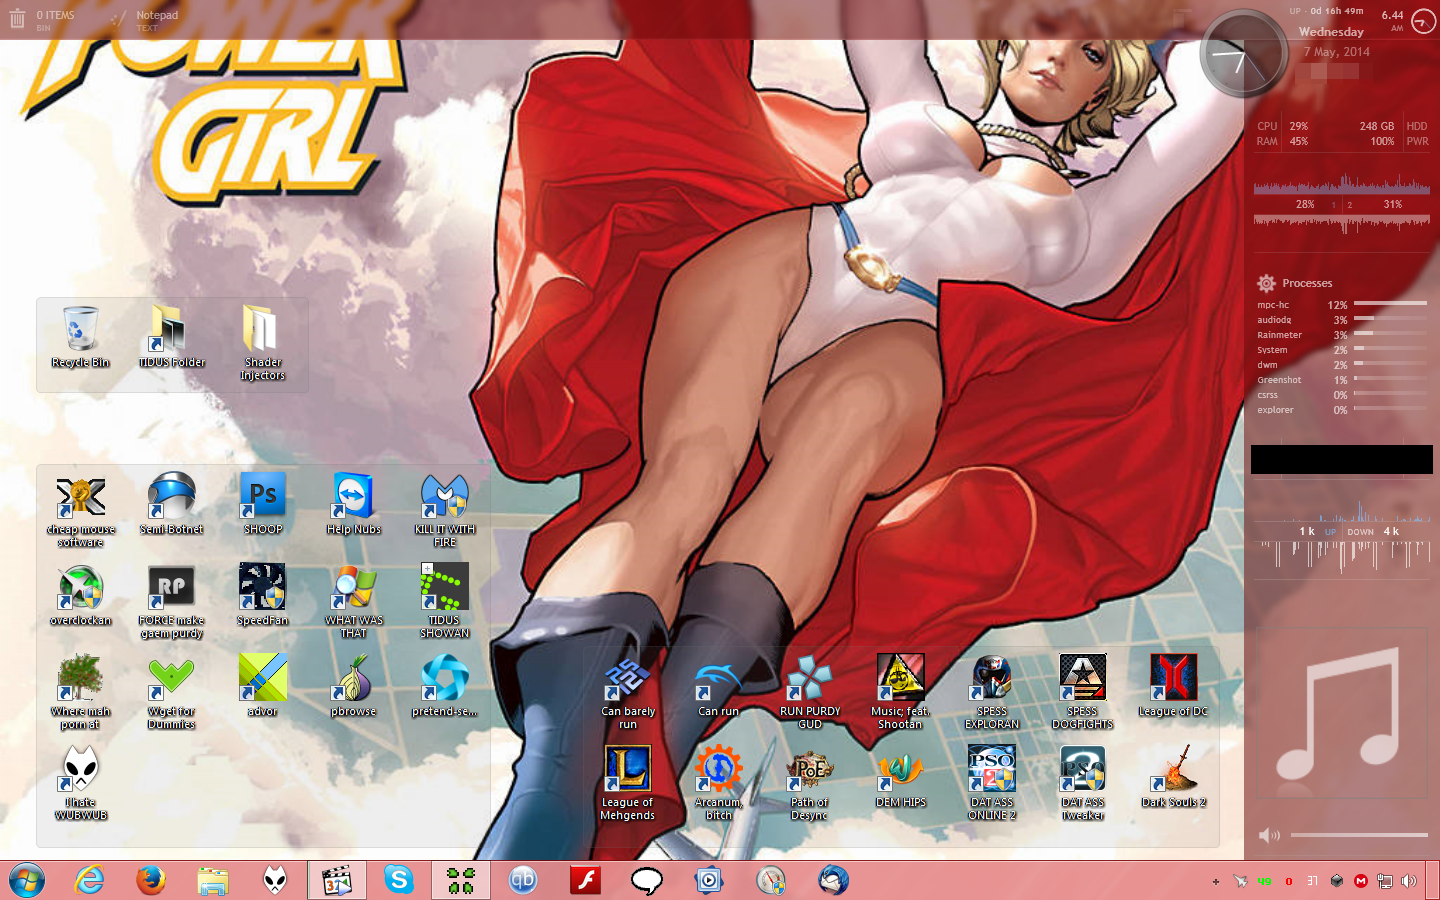Click the music note album art placeholder
This screenshot has height=900, width=1440.
[x=1342, y=713]
